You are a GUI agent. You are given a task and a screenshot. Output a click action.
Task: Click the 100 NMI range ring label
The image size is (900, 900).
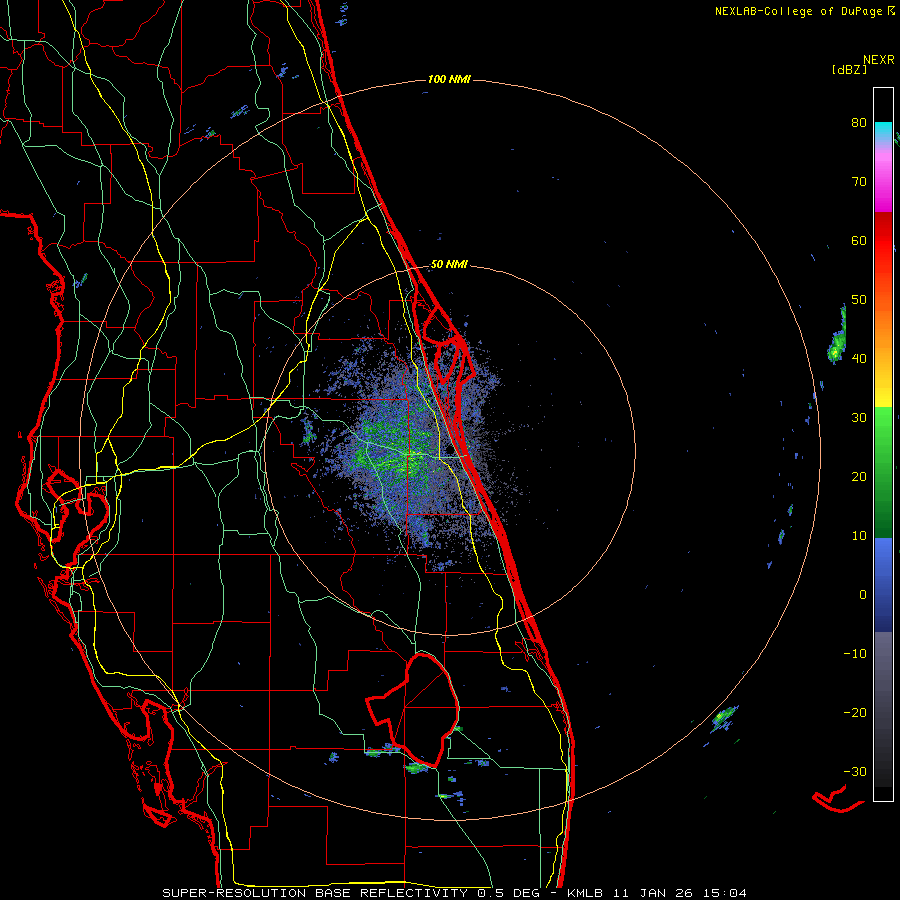449,79
